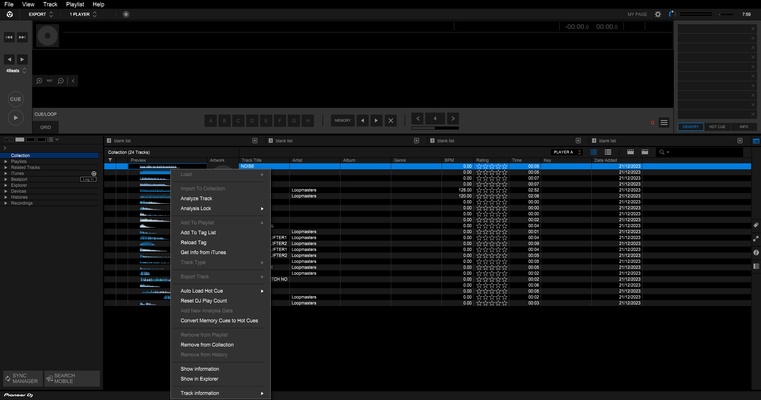Expand the Playlists tree item
Screen dimensions: 761x400
(6, 162)
